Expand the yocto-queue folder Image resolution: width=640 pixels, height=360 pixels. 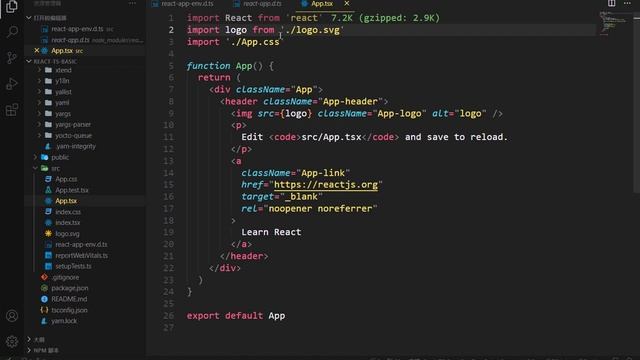click(x=73, y=135)
